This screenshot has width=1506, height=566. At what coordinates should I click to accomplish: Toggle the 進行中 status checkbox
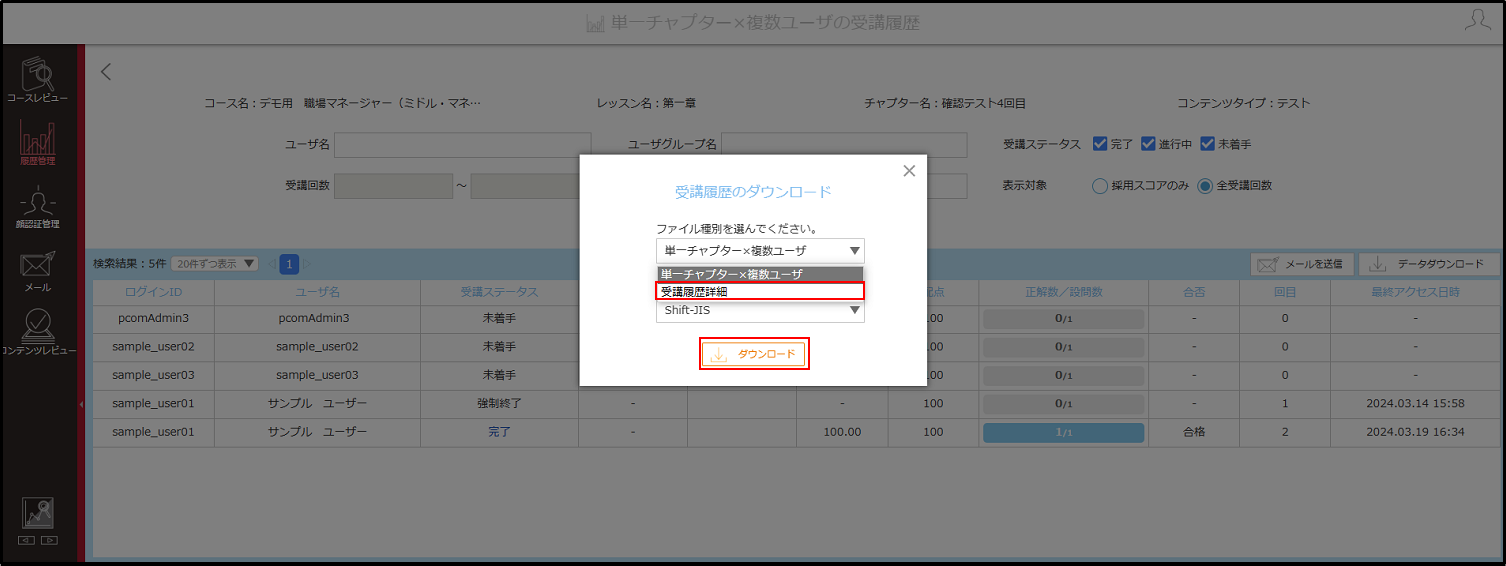(1148, 144)
